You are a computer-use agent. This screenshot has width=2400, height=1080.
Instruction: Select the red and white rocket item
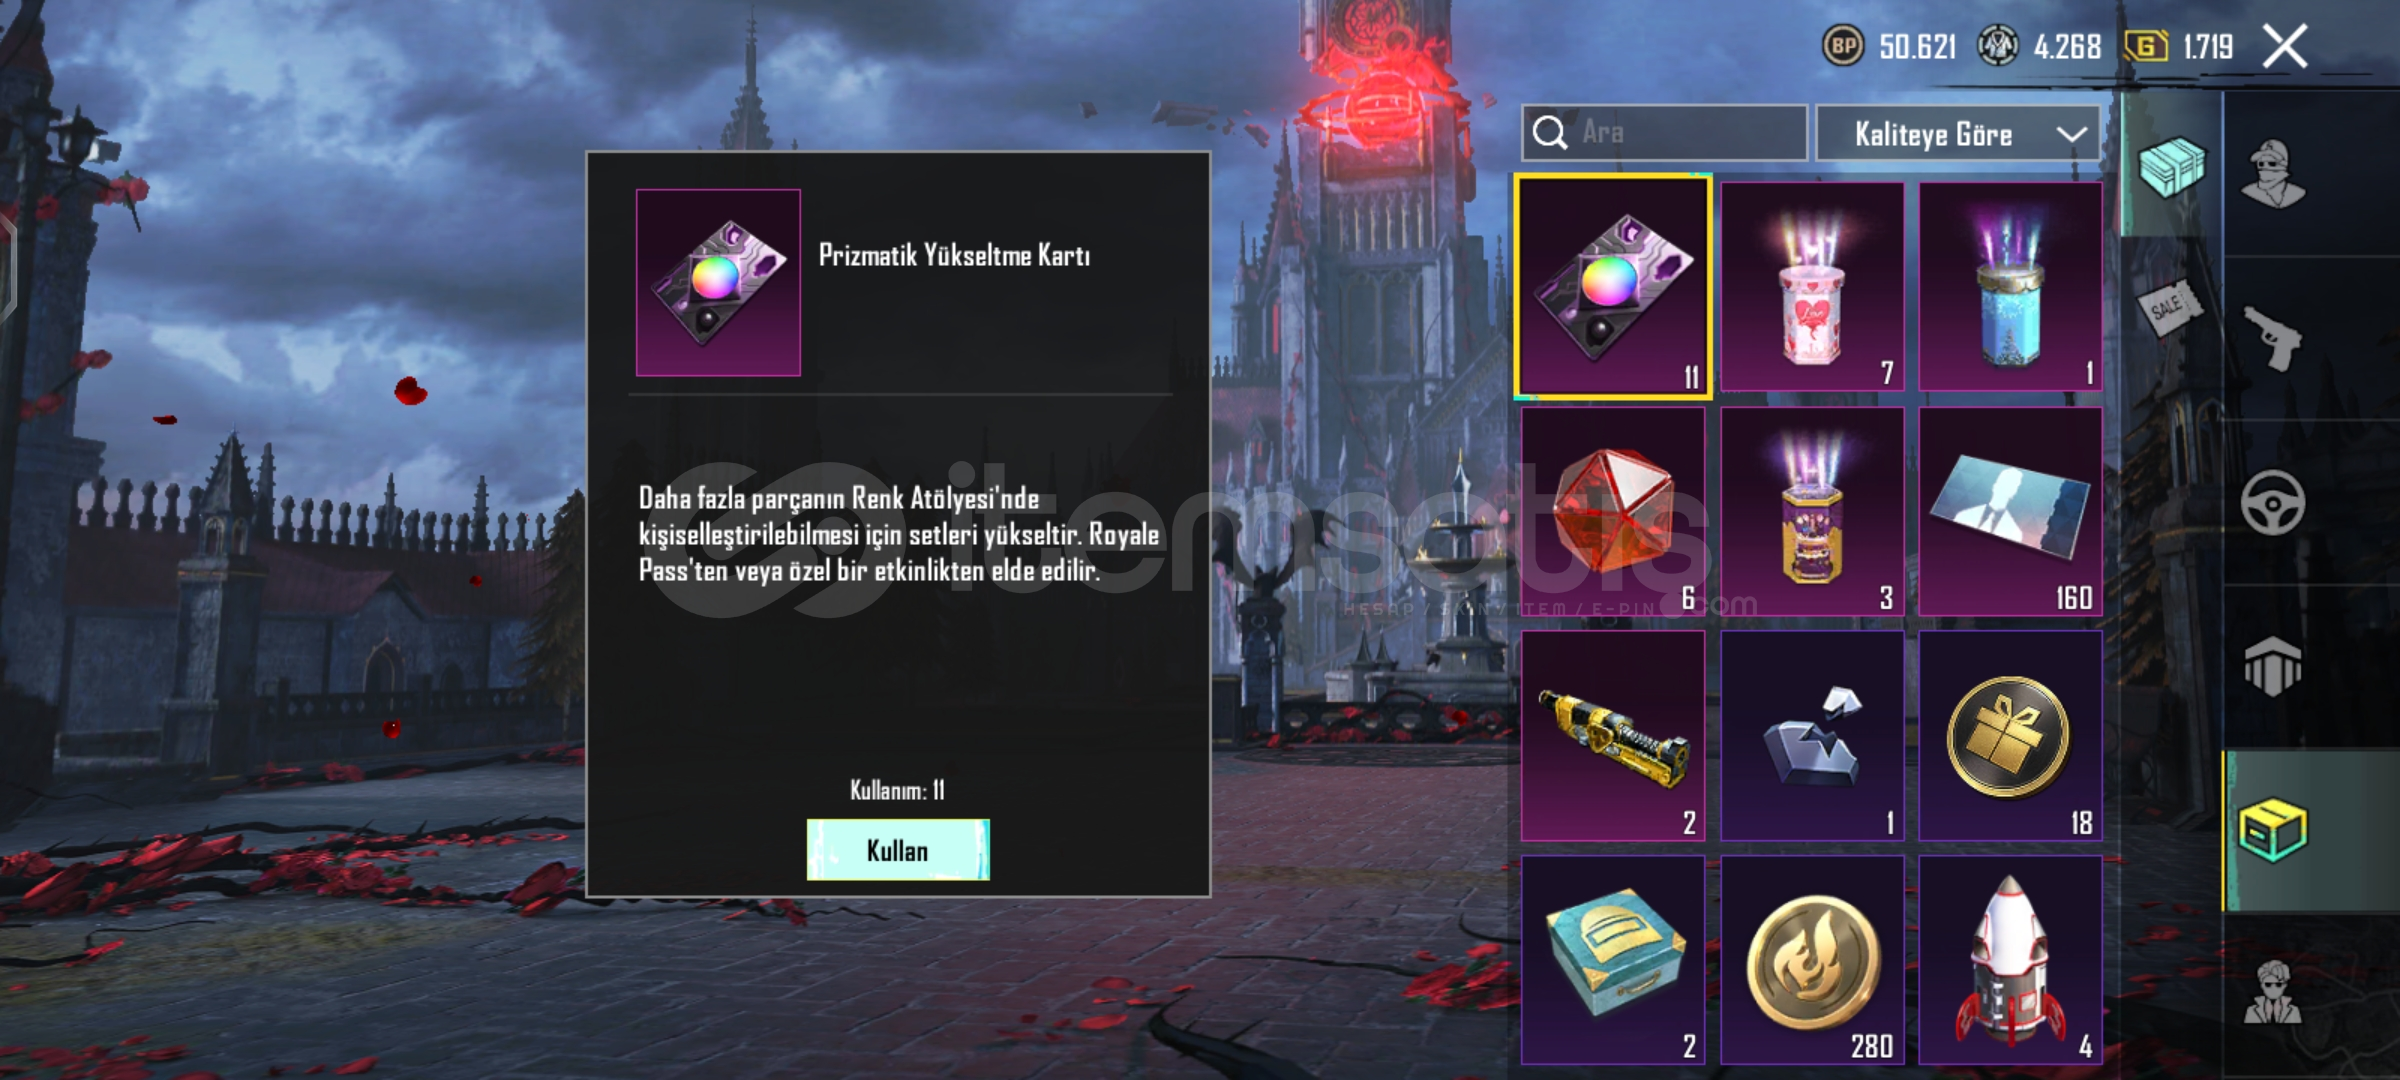[2010, 960]
